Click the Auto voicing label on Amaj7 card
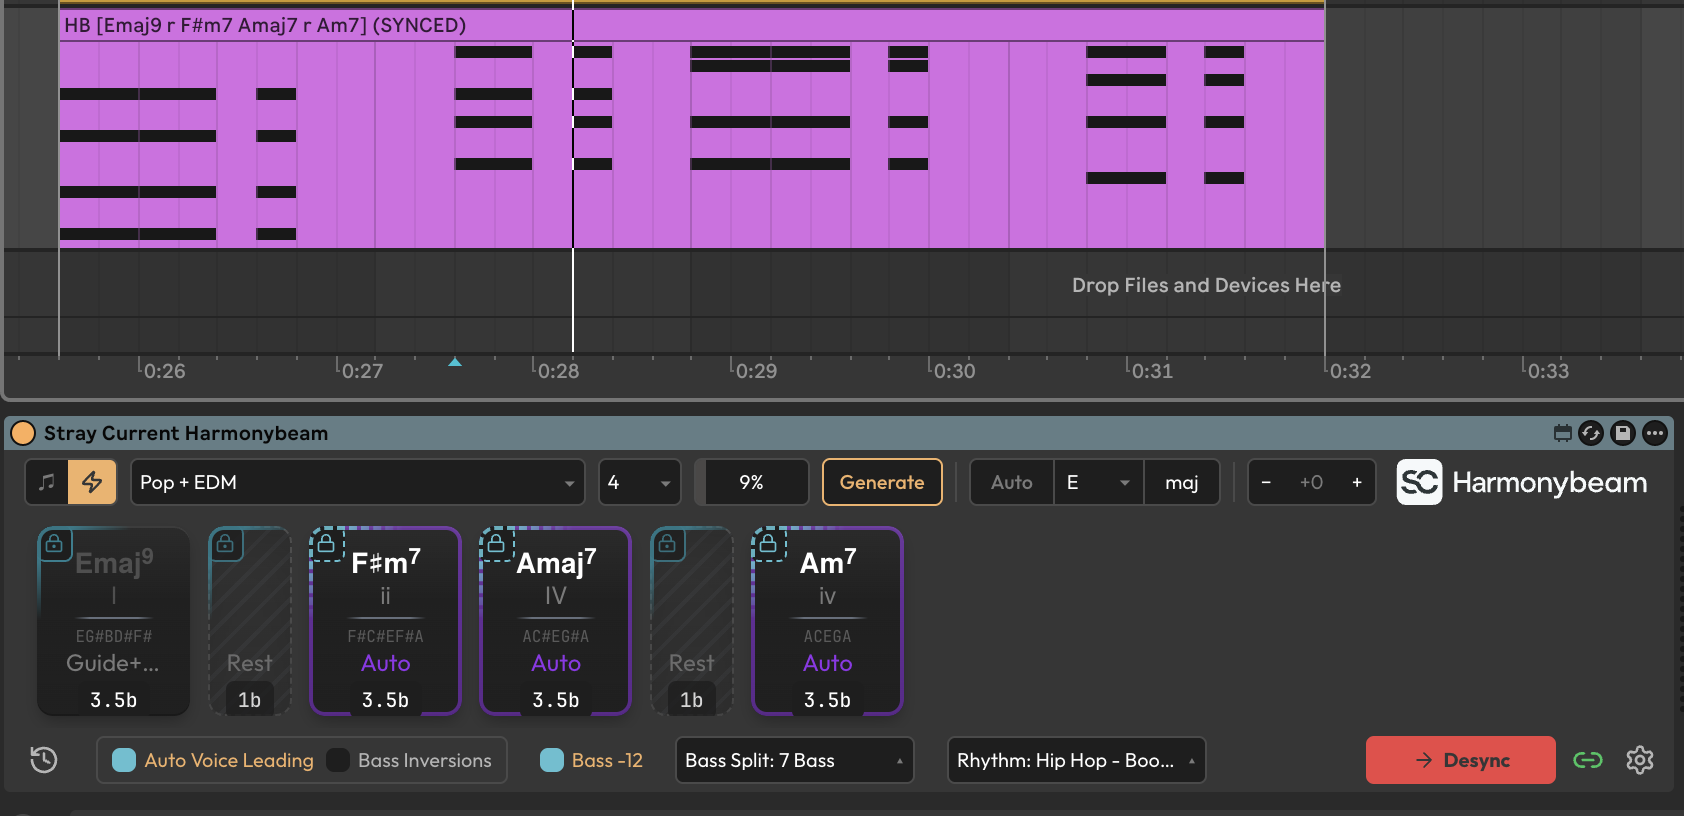The image size is (1684, 816). [556, 663]
